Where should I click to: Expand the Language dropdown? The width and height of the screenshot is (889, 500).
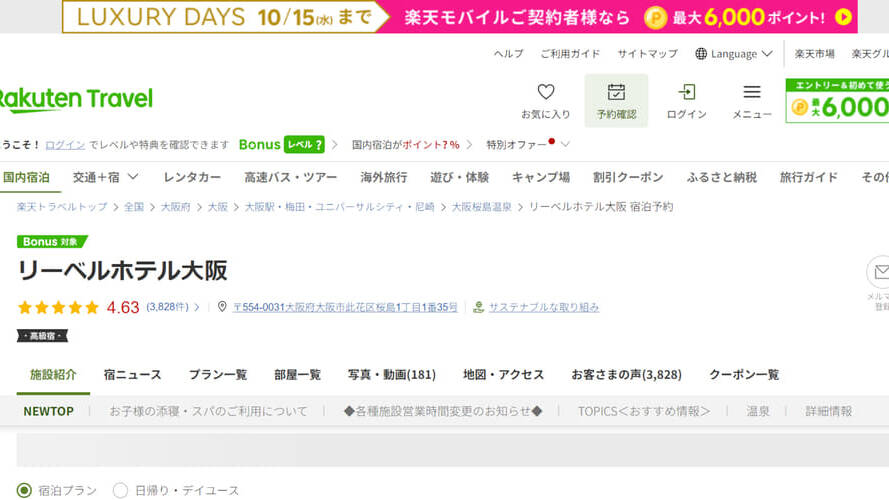tap(767, 54)
